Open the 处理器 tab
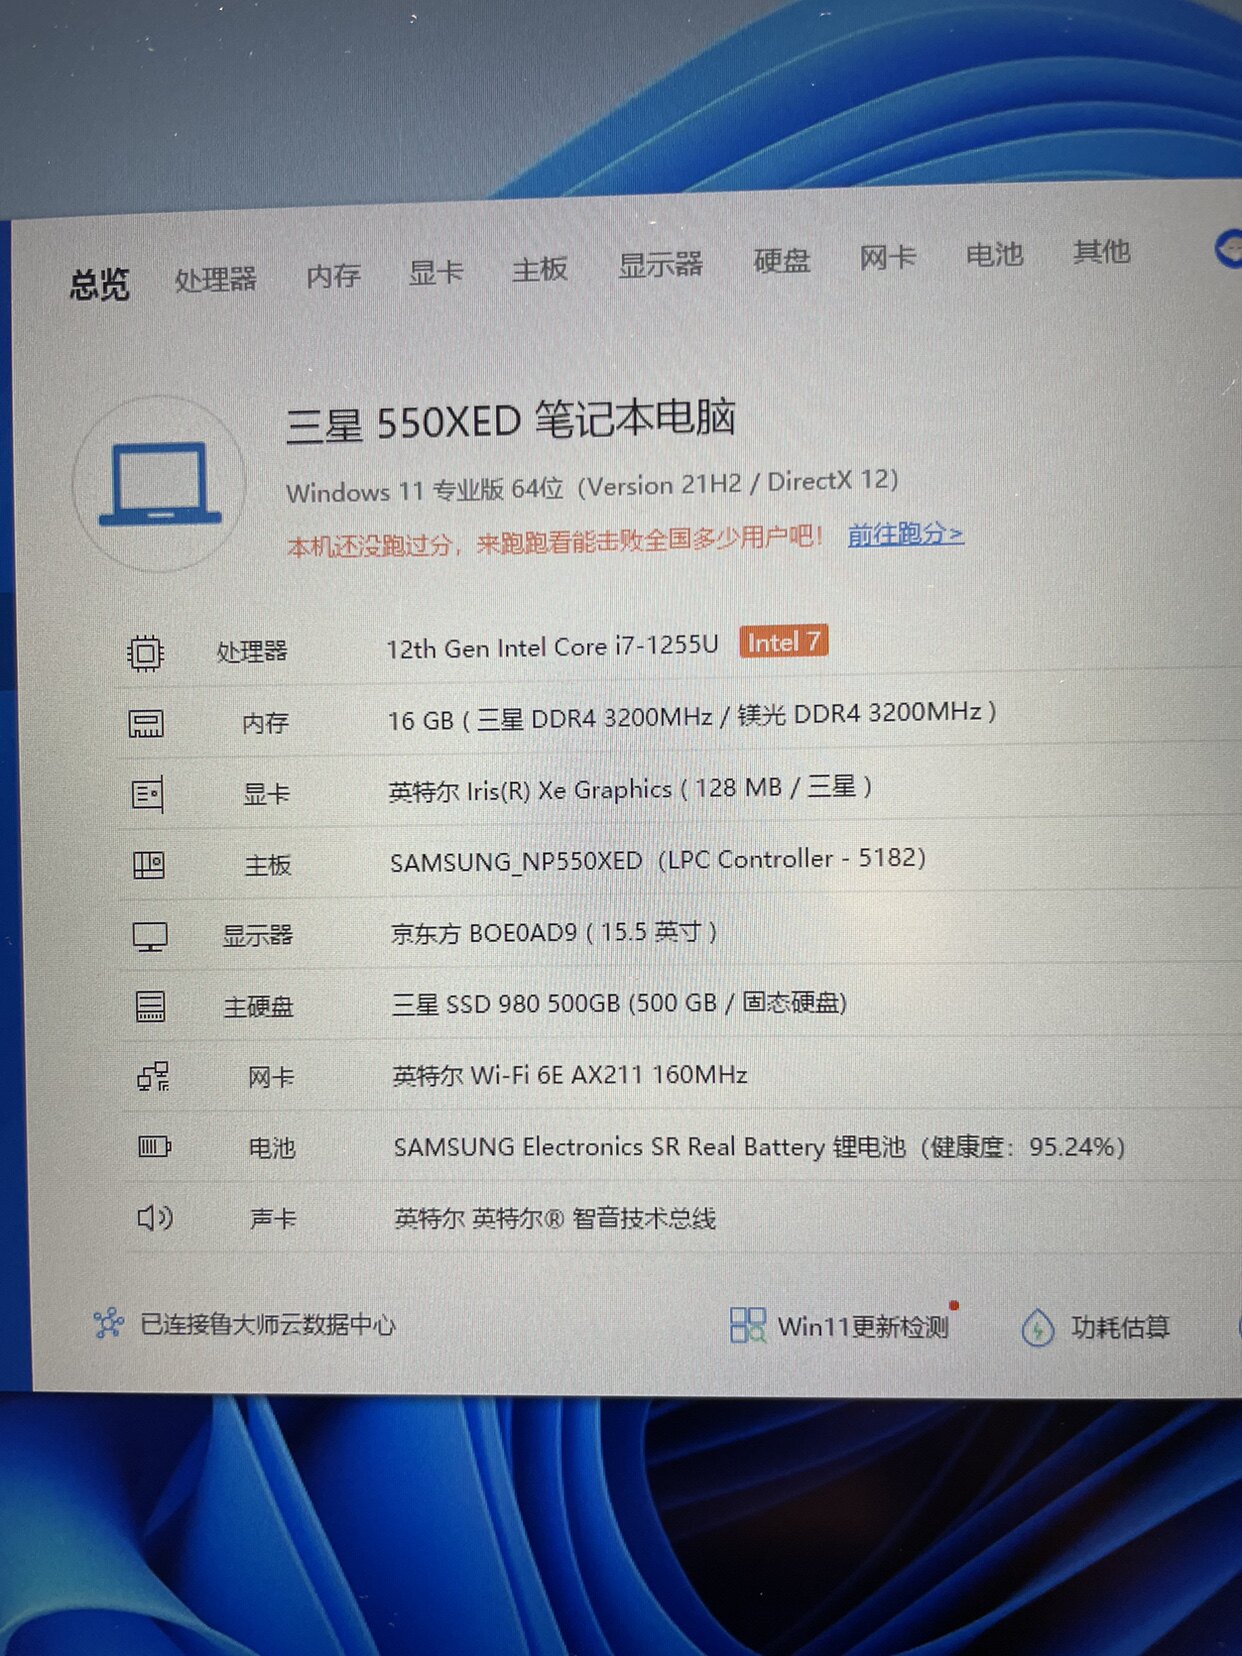Screen dimensions: 1242x1656 tap(216, 279)
